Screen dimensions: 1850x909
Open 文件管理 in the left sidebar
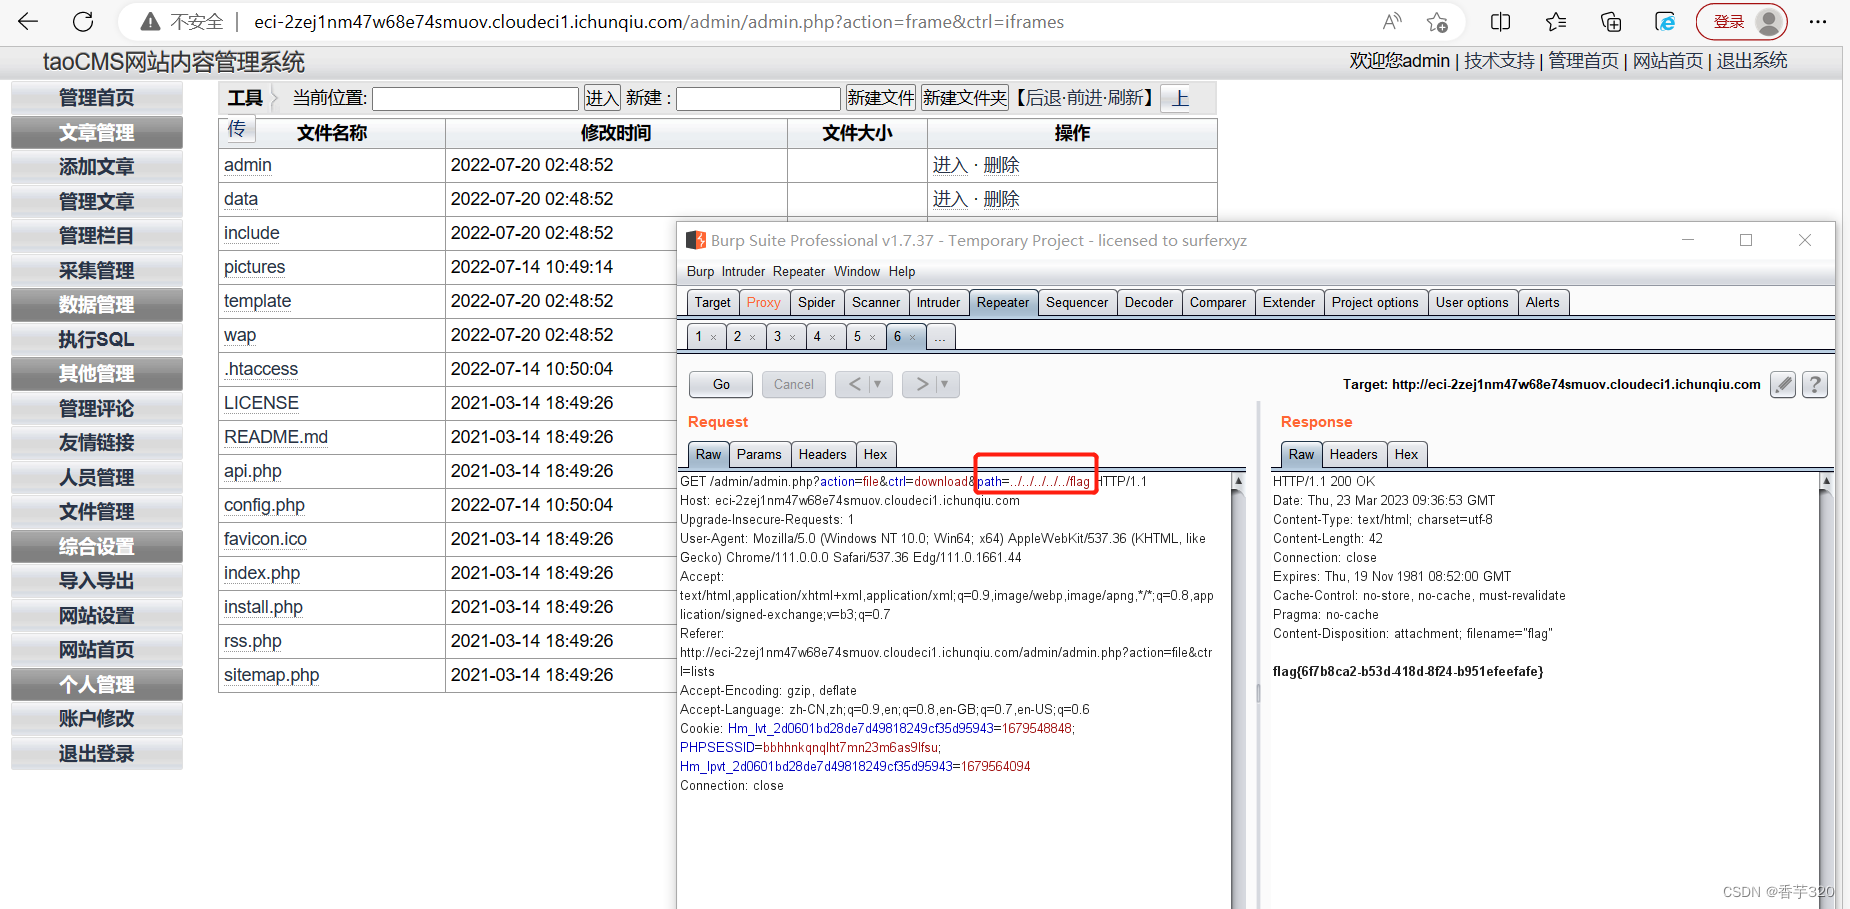[97, 512]
